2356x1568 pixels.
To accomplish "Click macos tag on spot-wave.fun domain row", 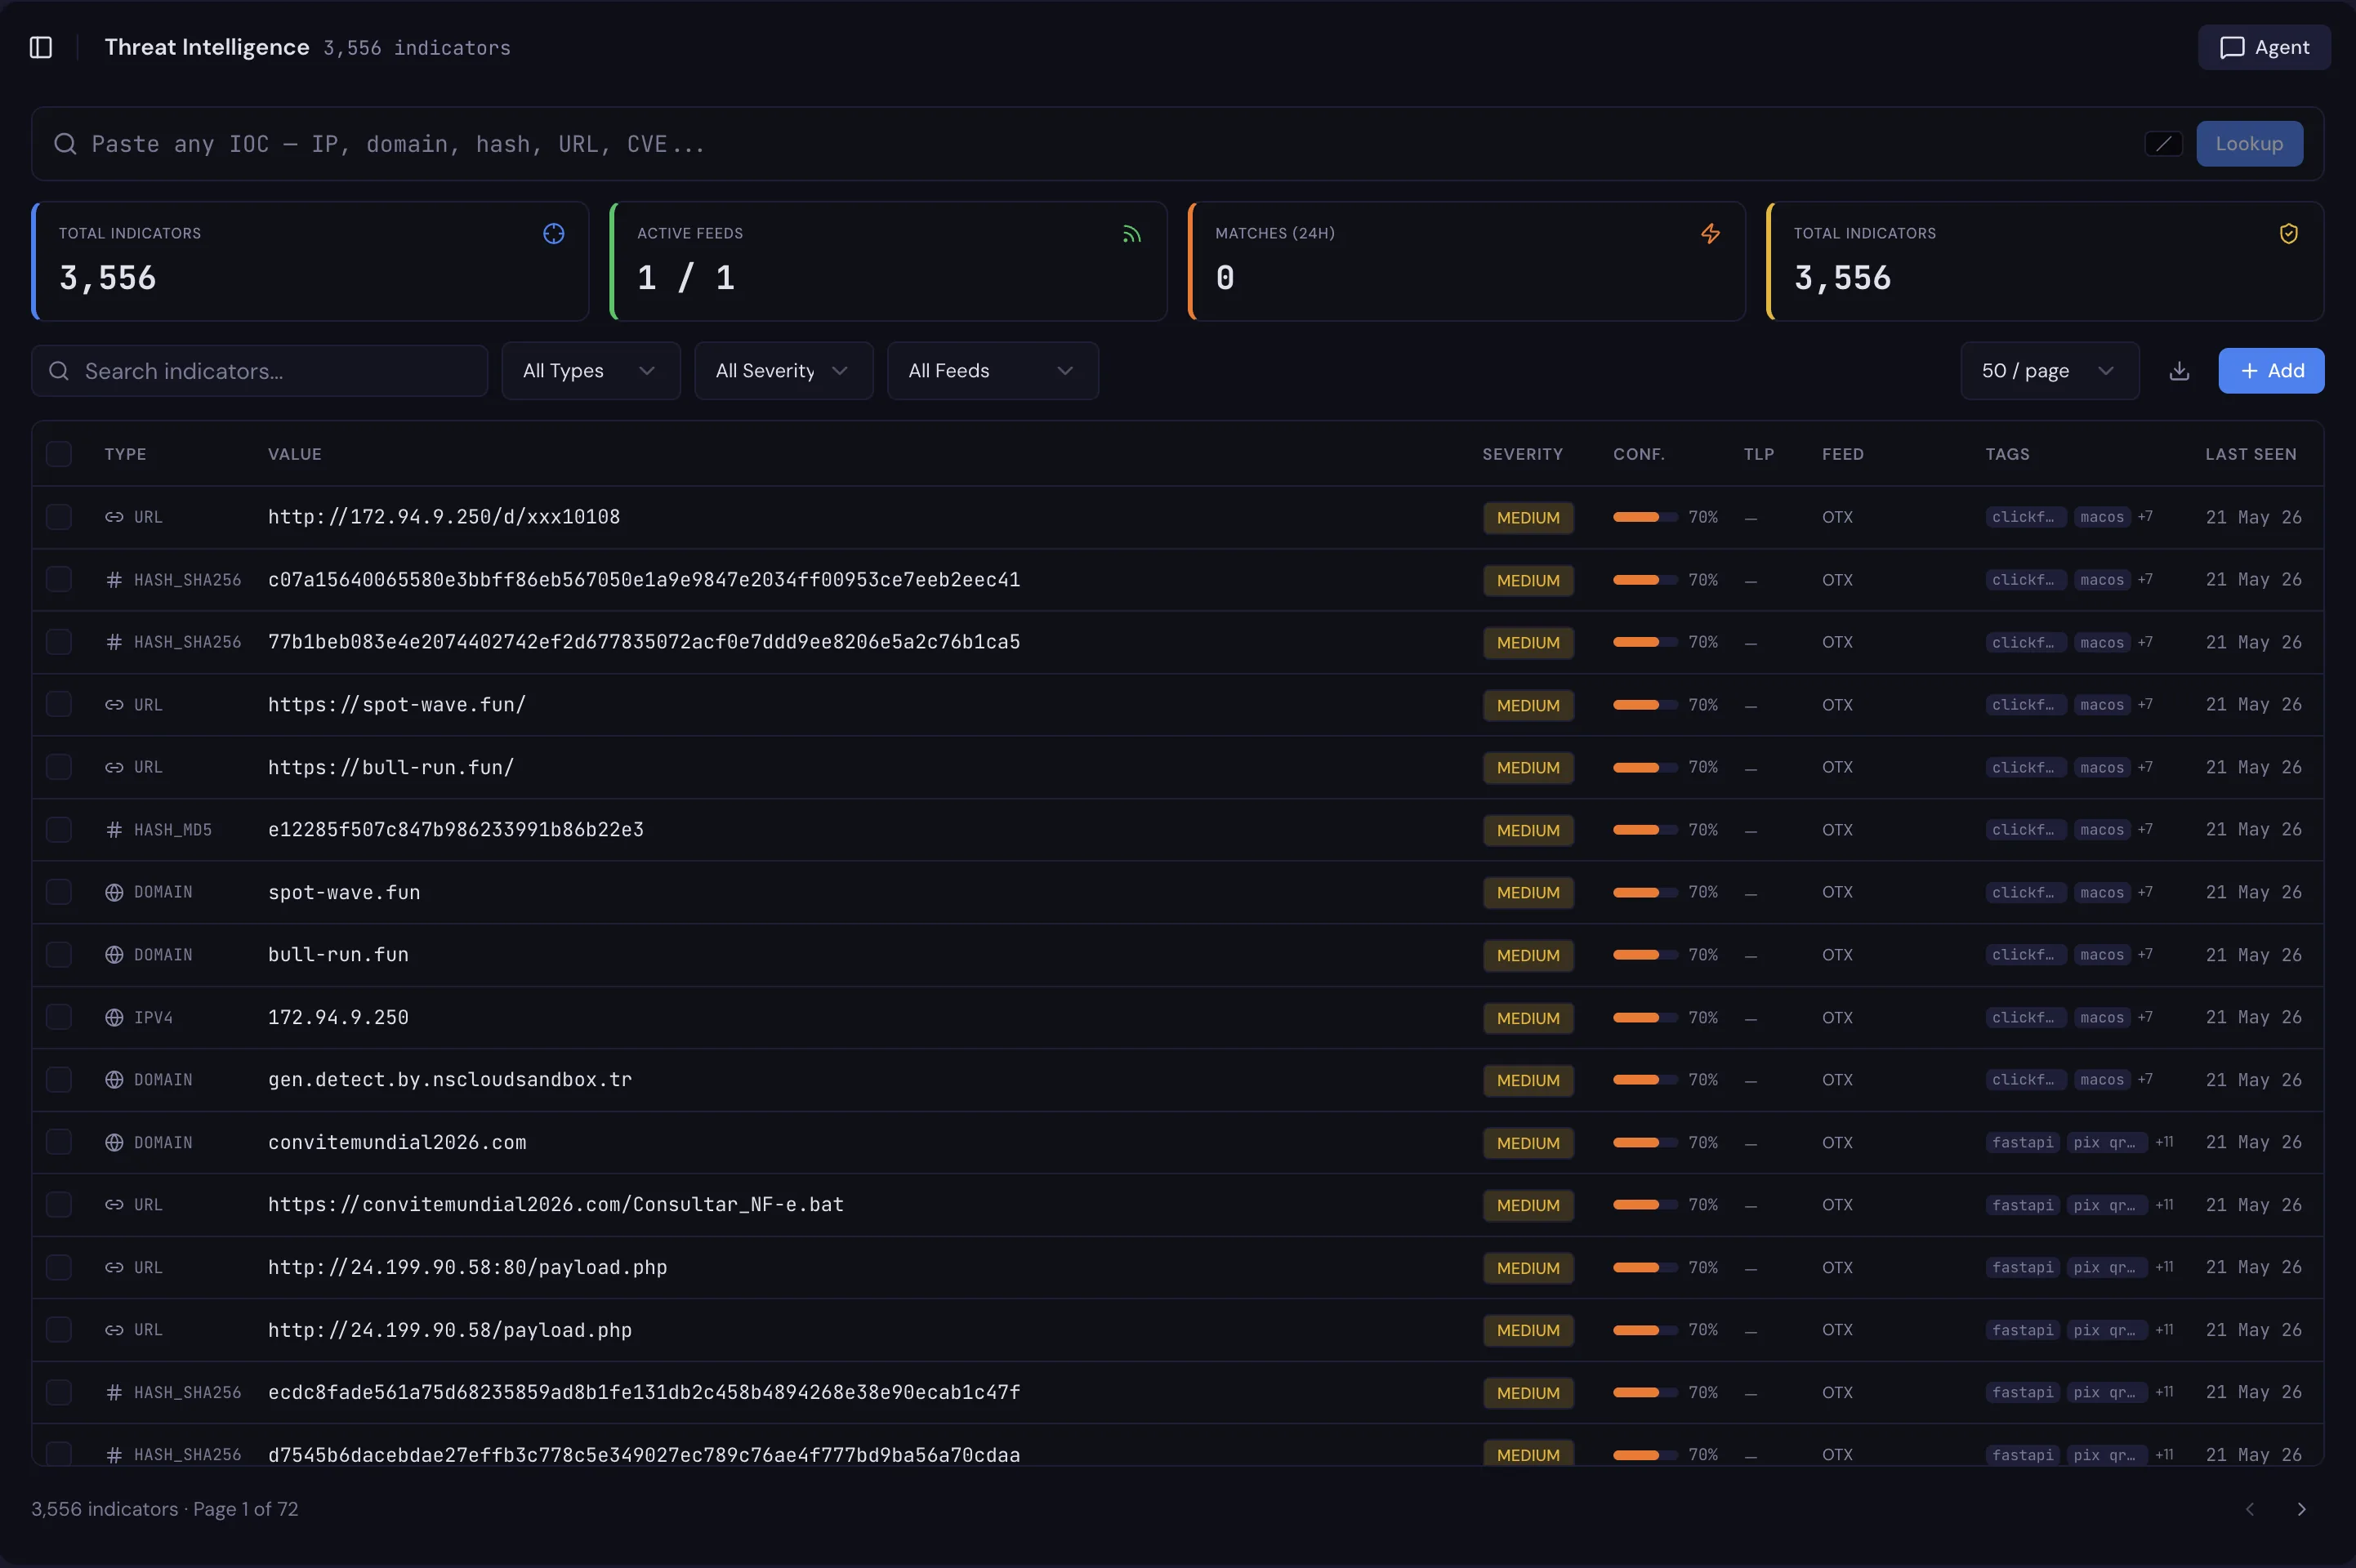I will tap(2101, 892).
